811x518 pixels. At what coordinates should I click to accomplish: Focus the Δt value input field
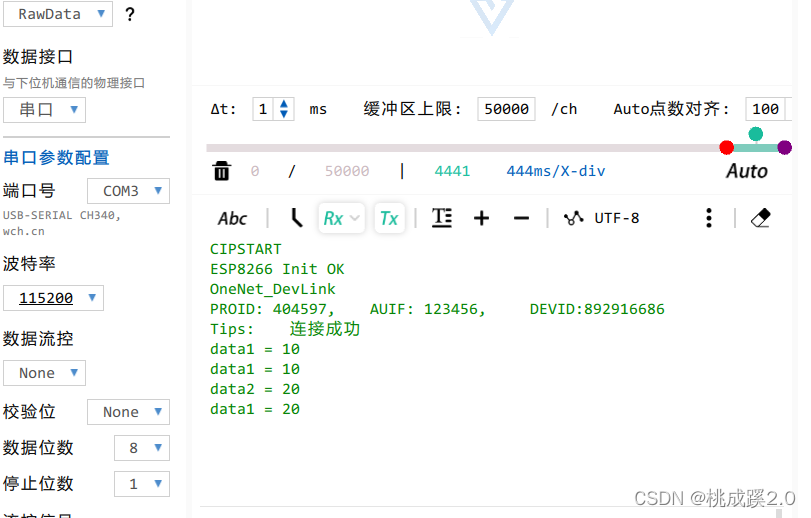pyautogui.click(x=265, y=109)
